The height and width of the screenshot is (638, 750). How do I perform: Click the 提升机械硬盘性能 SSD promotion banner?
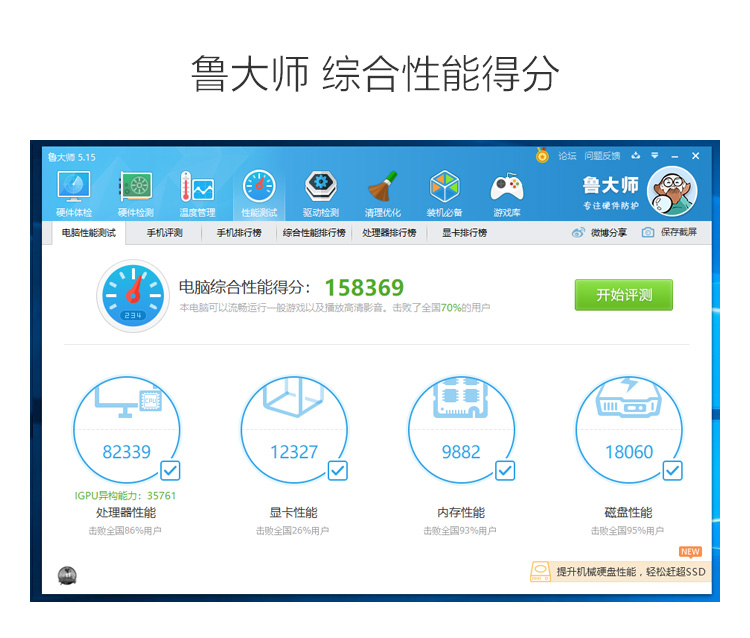(620, 572)
